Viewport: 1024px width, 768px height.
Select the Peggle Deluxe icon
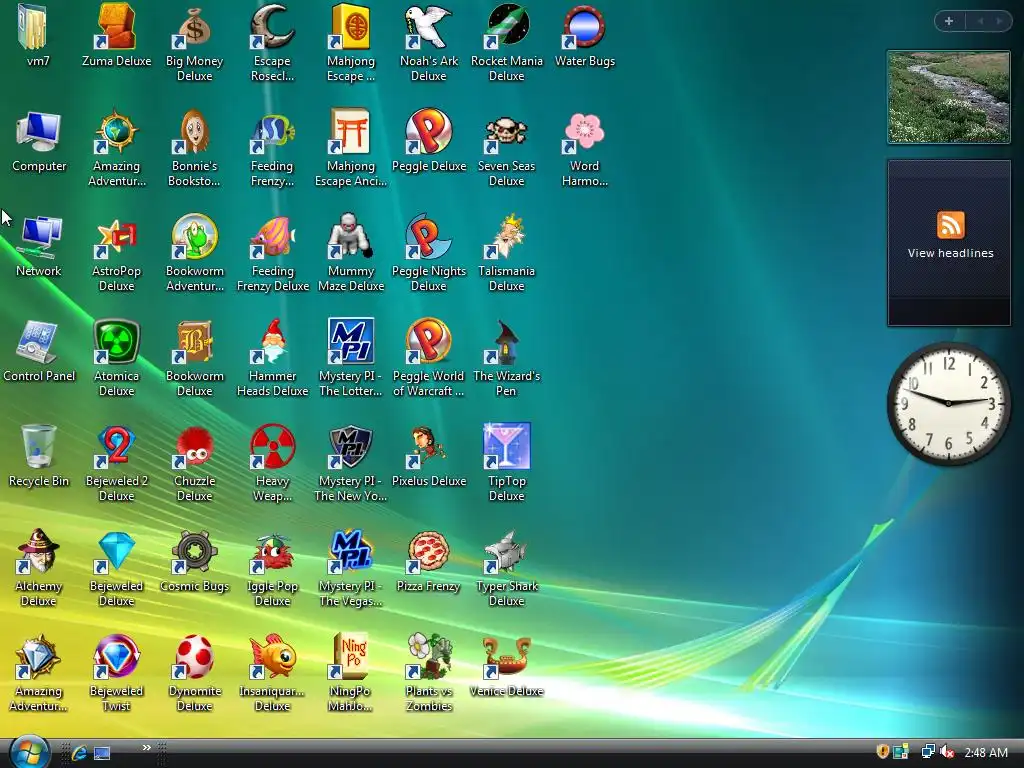(428, 131)
